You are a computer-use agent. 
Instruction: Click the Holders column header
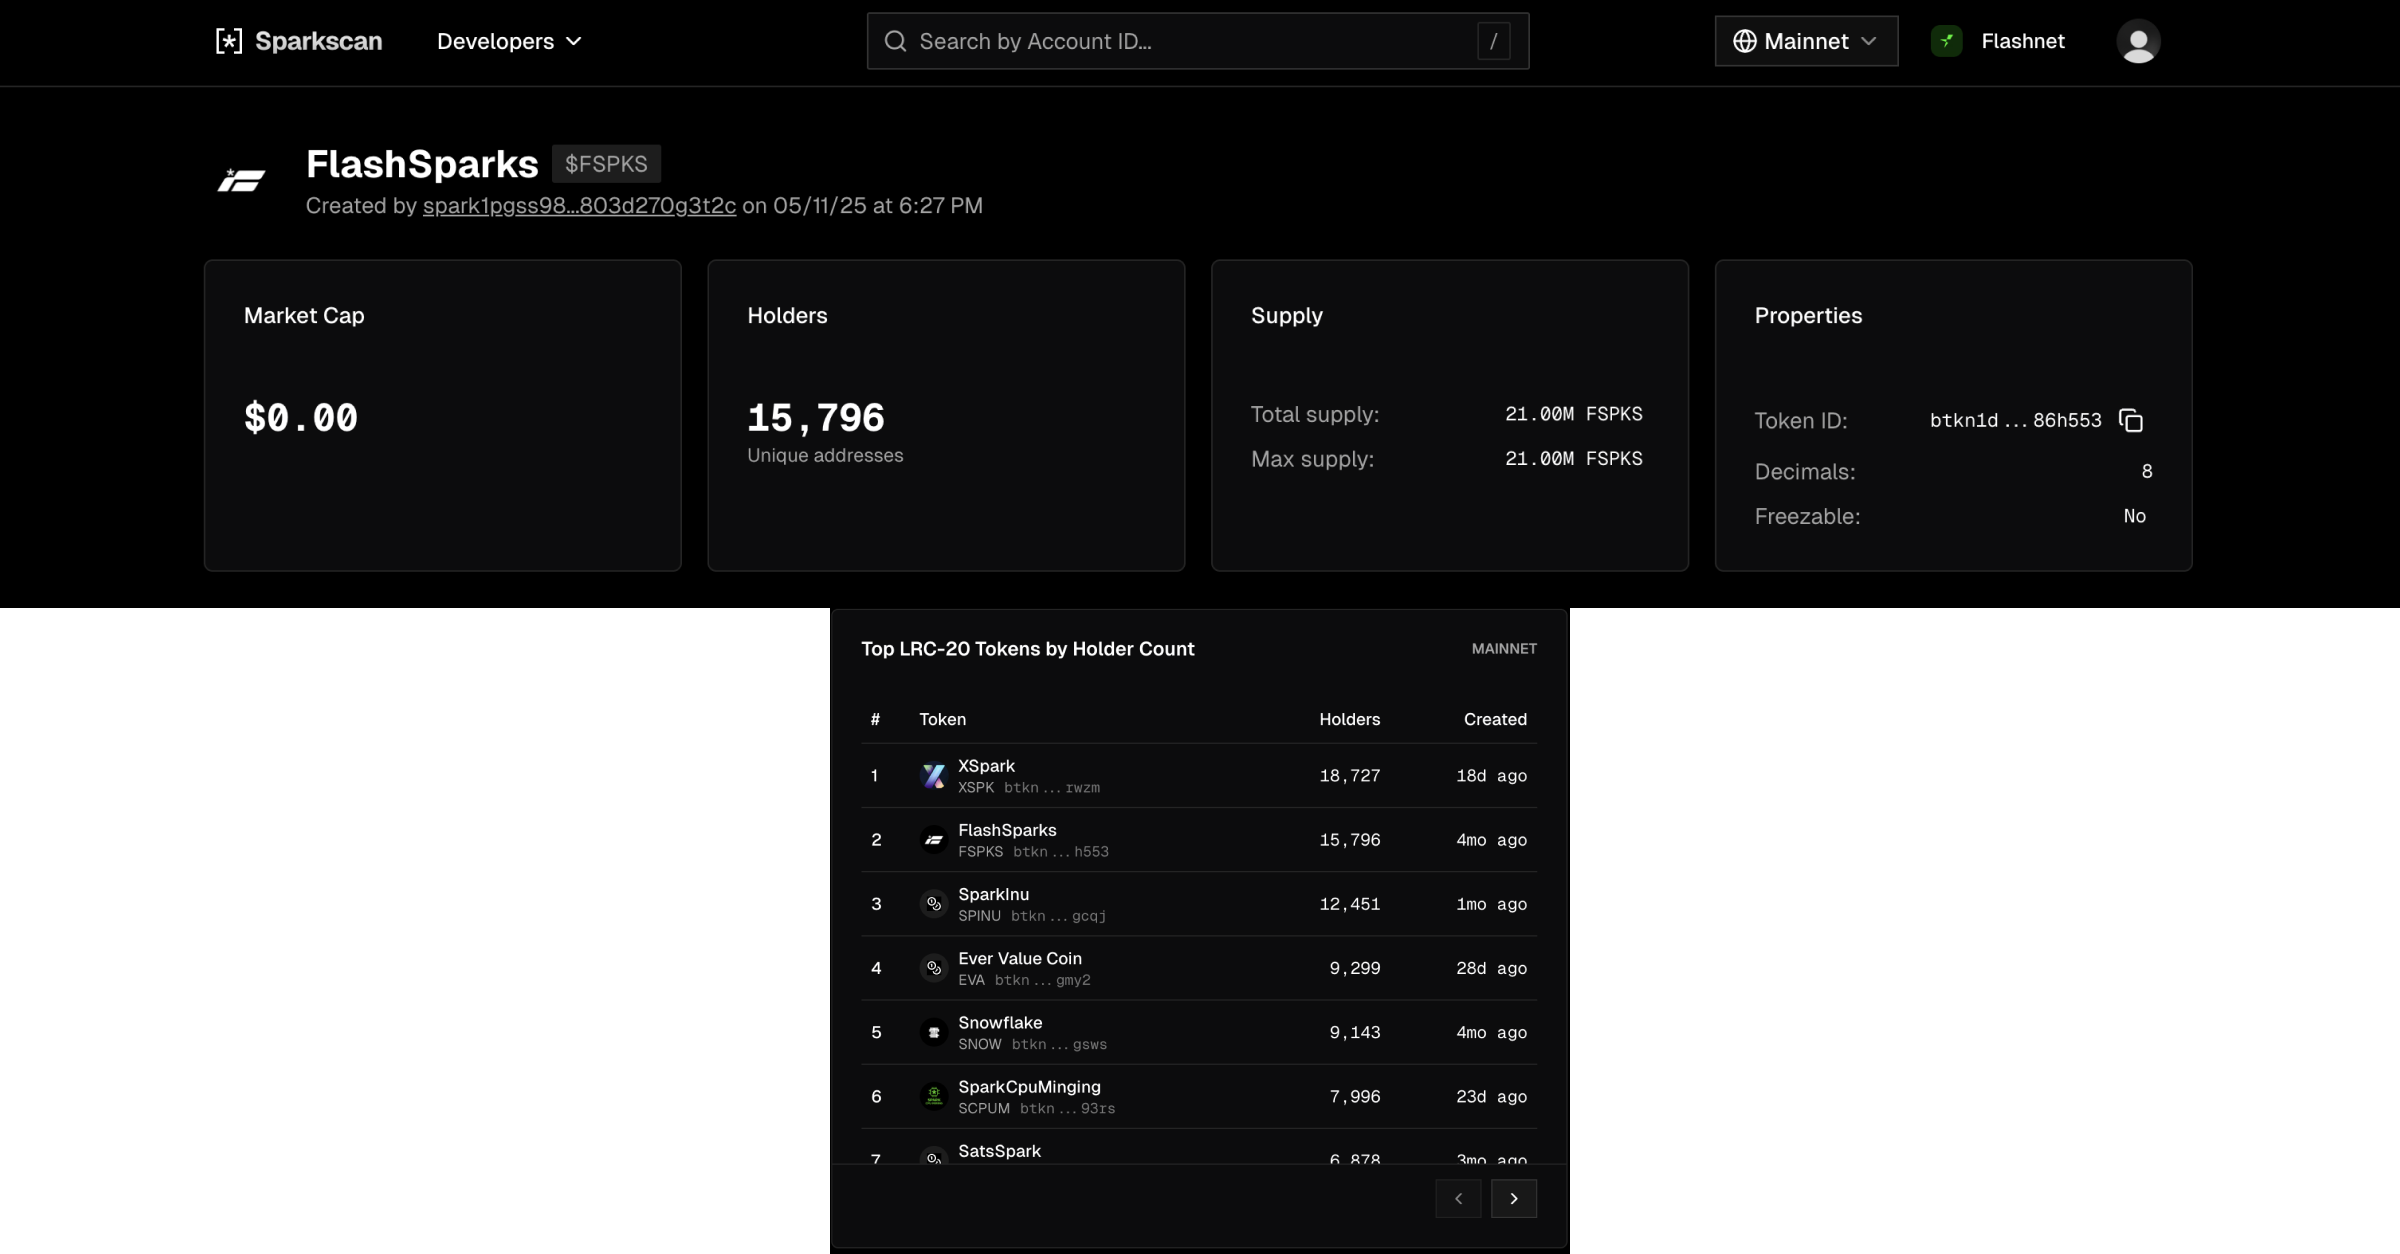1349,719
